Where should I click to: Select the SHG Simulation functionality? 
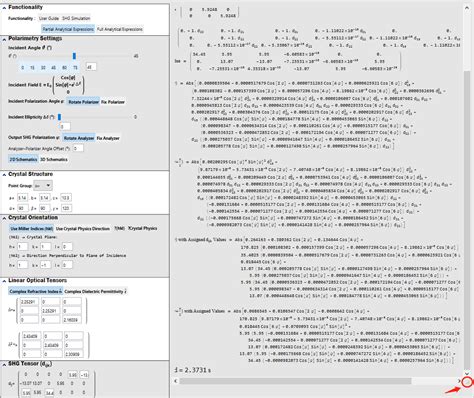(76, 18)
